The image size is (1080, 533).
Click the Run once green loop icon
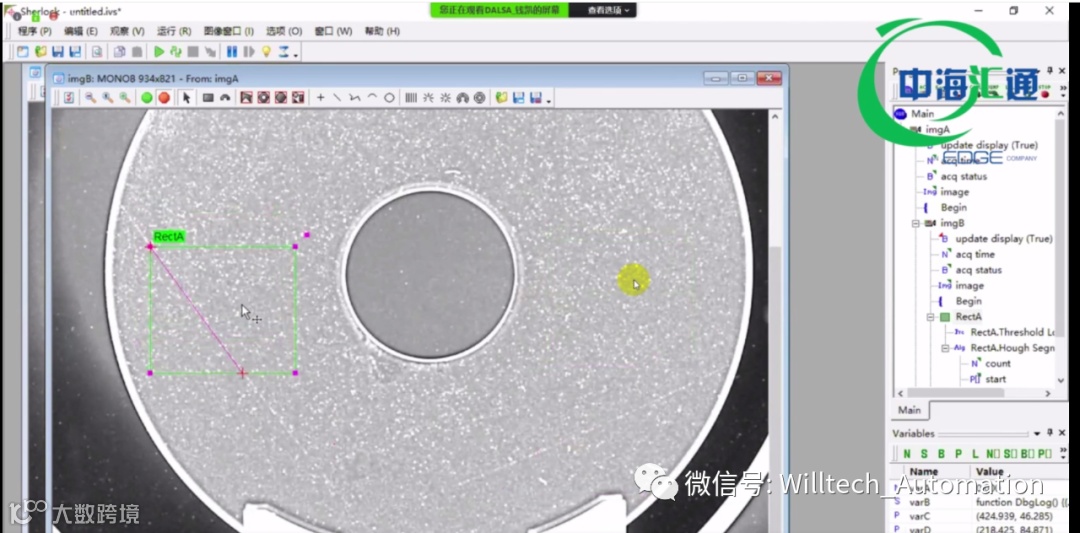click(x=176, y=52)
